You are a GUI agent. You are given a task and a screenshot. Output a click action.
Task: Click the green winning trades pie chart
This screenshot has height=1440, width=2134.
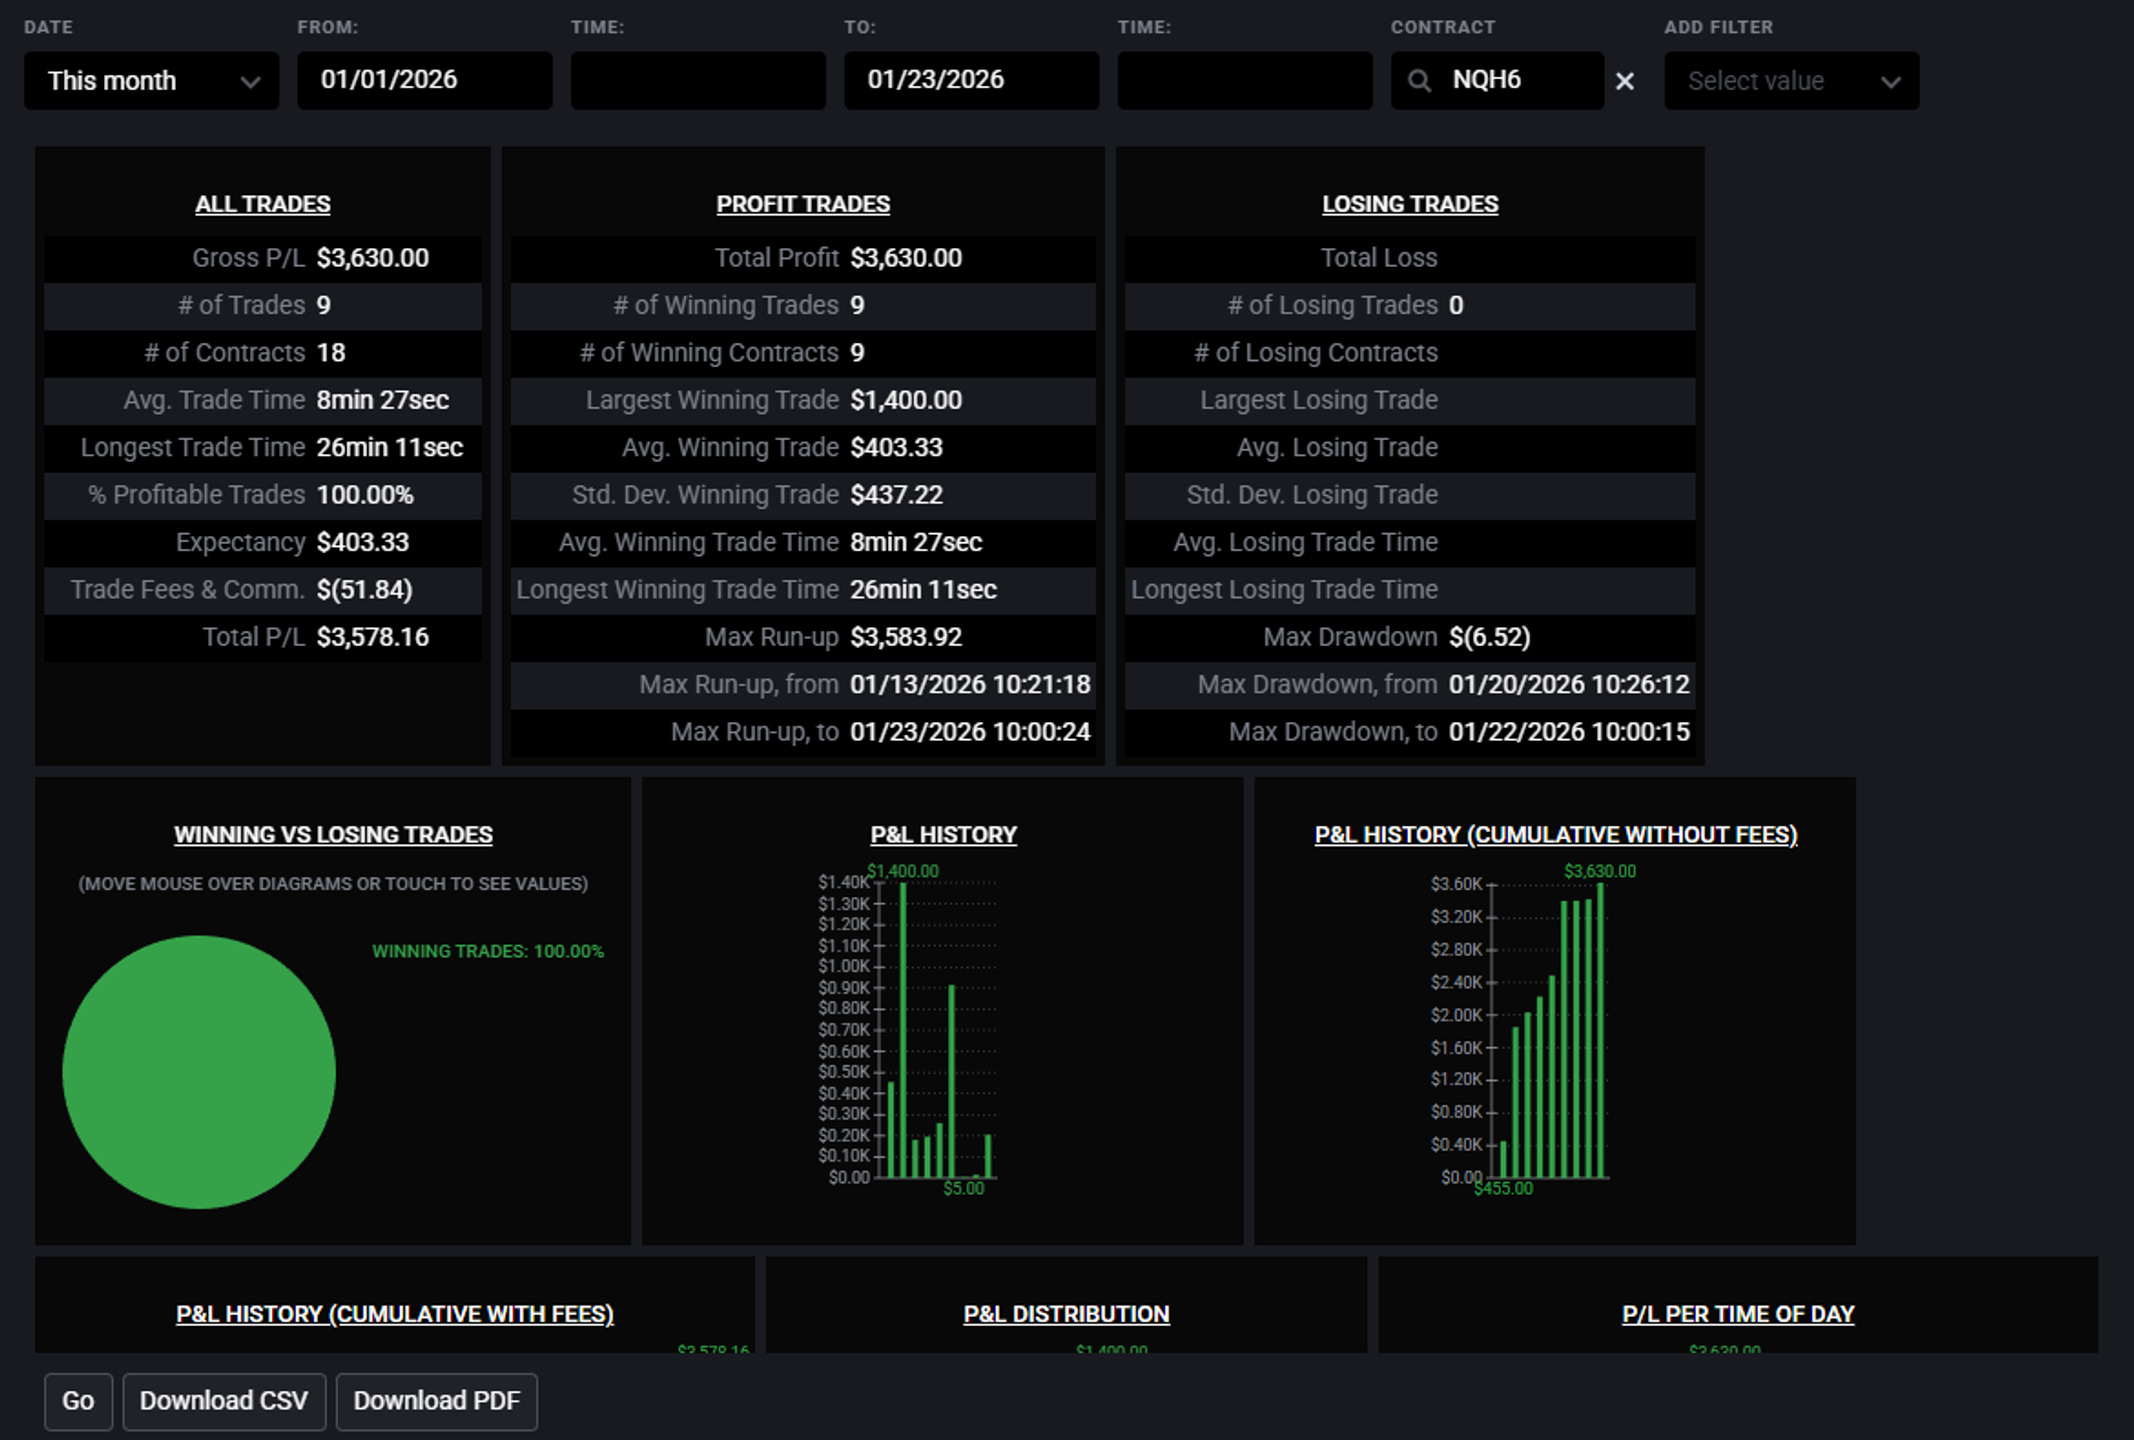(x=199, y=1072)
